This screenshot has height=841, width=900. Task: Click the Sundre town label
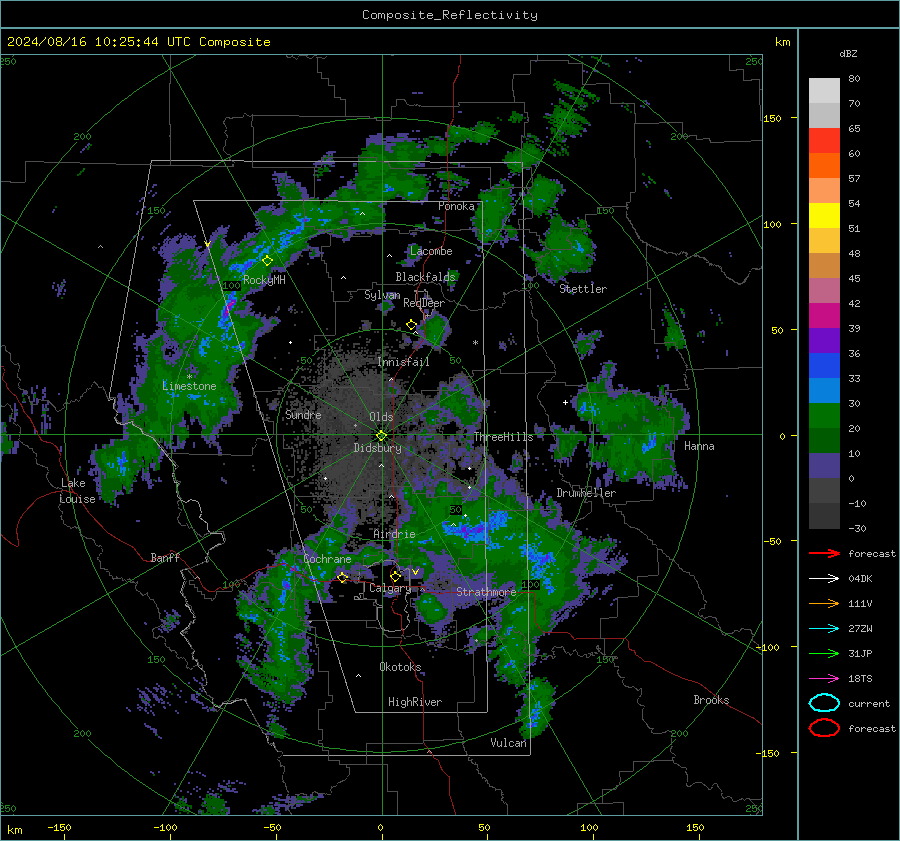coord(303,414)
